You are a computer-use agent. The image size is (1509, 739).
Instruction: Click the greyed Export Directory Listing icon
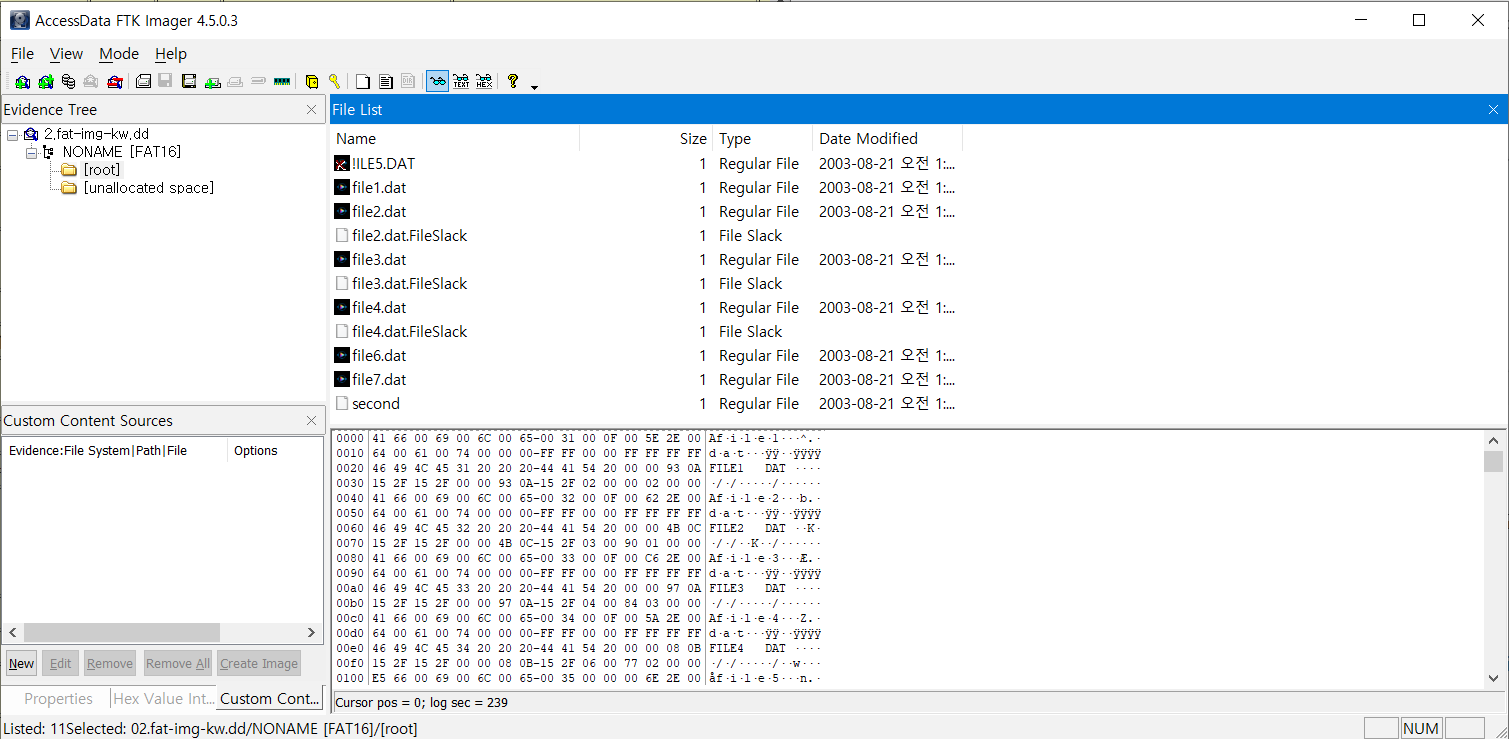click(408, 82)
